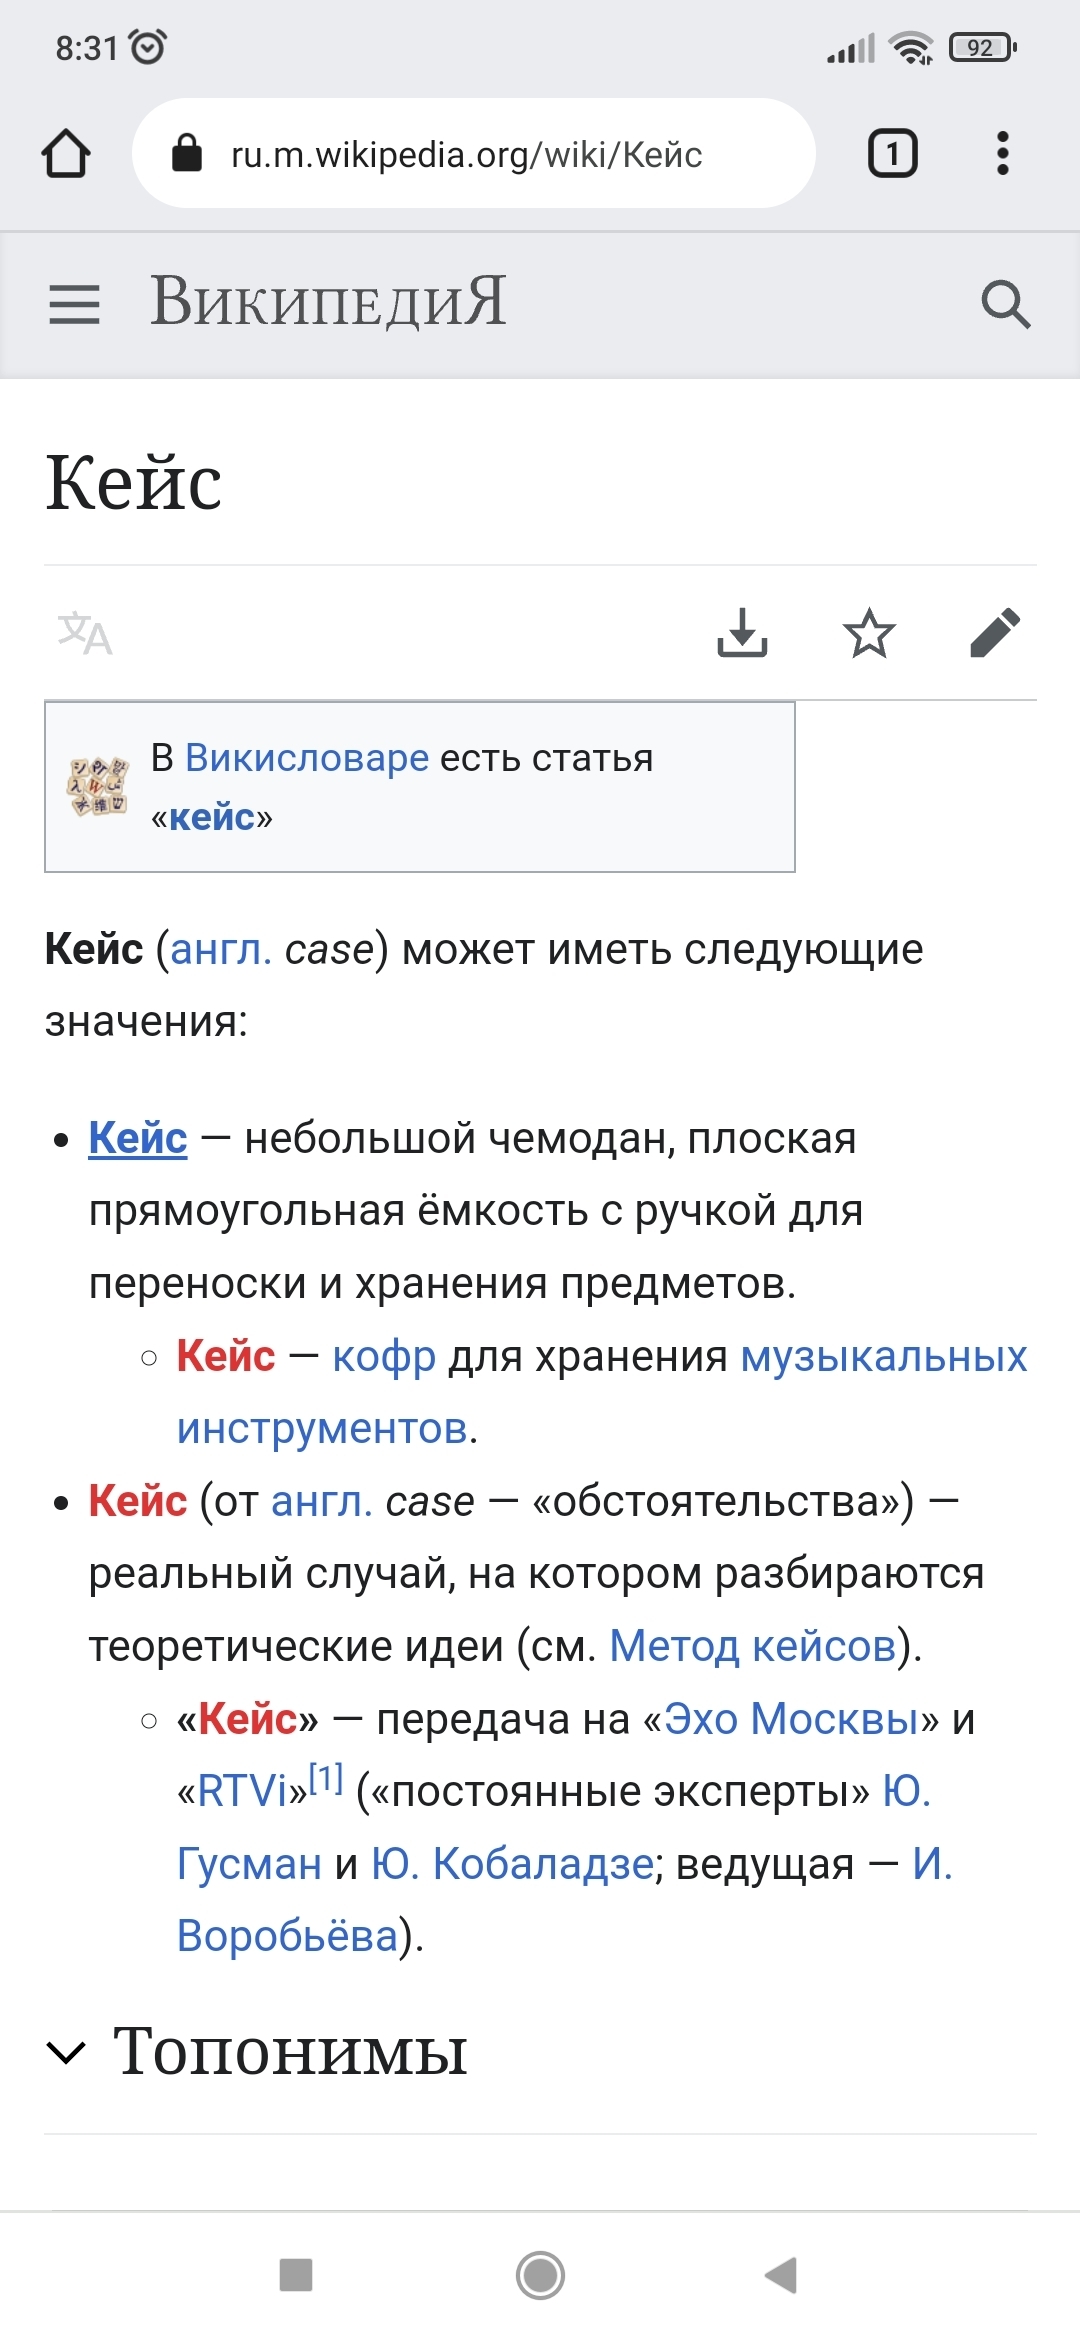1080x2340 pixels.
Task: Open the tab switcher showing 1 tab
Action: (x=892, y=154)
